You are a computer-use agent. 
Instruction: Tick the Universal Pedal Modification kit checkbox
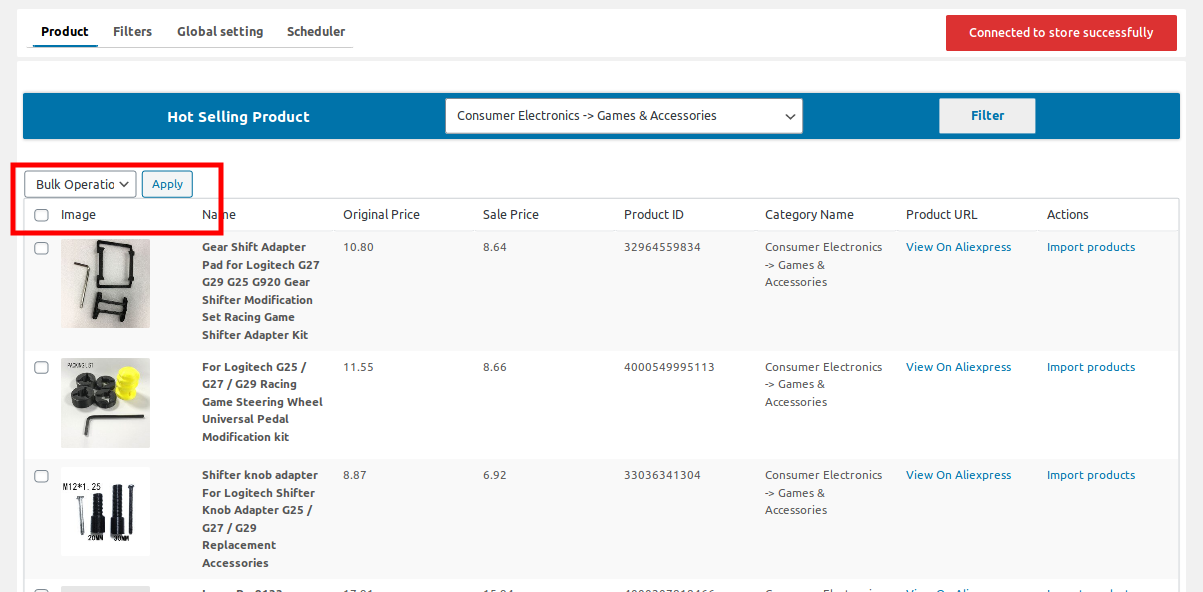tap(41, 368)
